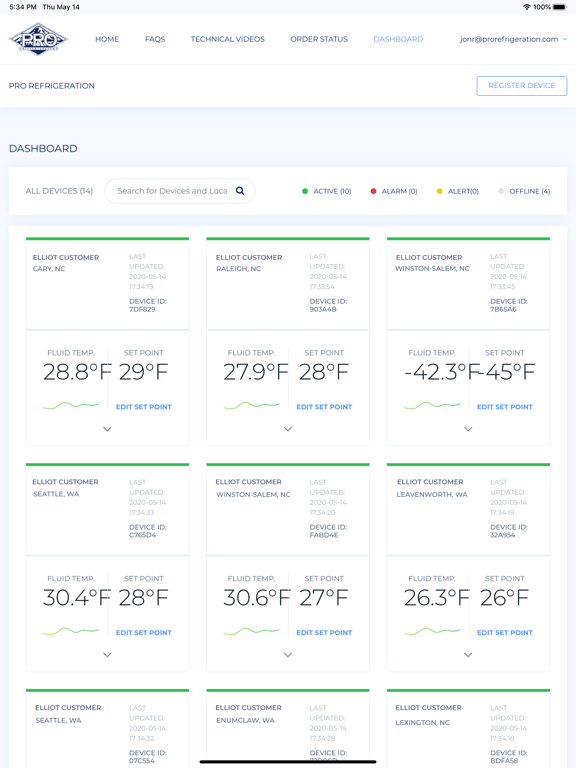Click the PRO Refrigeration logo
Image resolution: width=576 pixels, height=768 pixels.
38,39
